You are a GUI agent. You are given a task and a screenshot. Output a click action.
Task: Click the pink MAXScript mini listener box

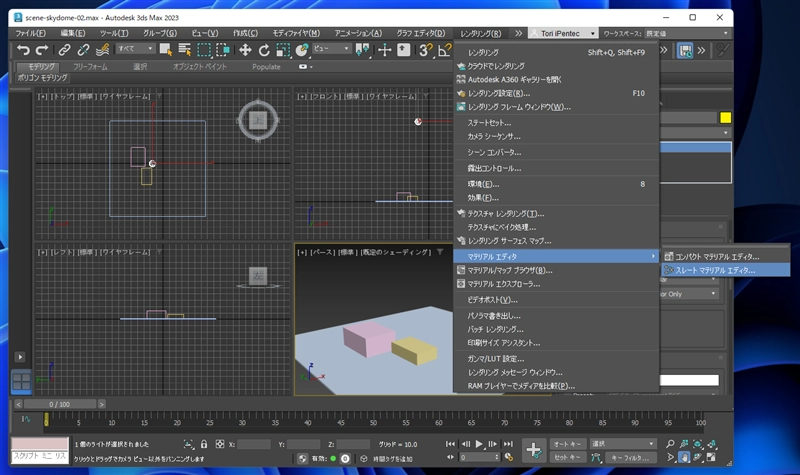pyautogui.click(x=40, y=443)
